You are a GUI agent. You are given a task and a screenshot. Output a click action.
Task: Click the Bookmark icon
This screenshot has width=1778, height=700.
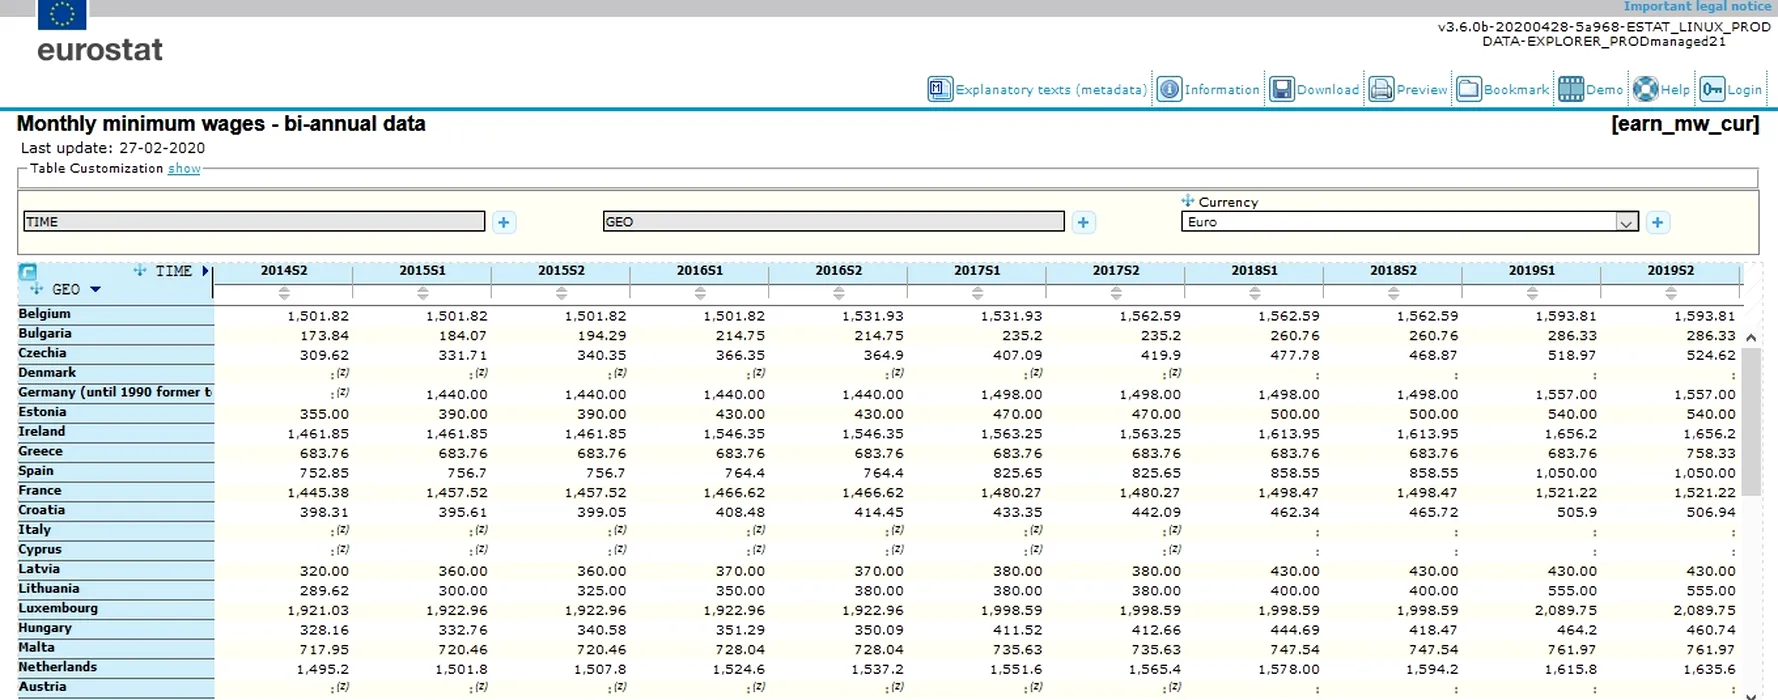pyautogui.click(x=1468, y=89)
